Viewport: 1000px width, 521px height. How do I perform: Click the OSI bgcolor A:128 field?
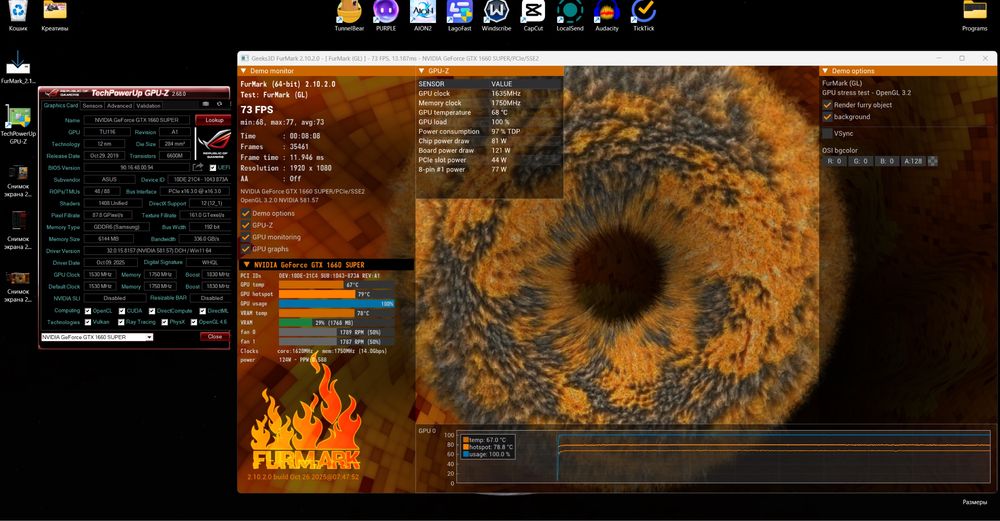coord(913,161)
